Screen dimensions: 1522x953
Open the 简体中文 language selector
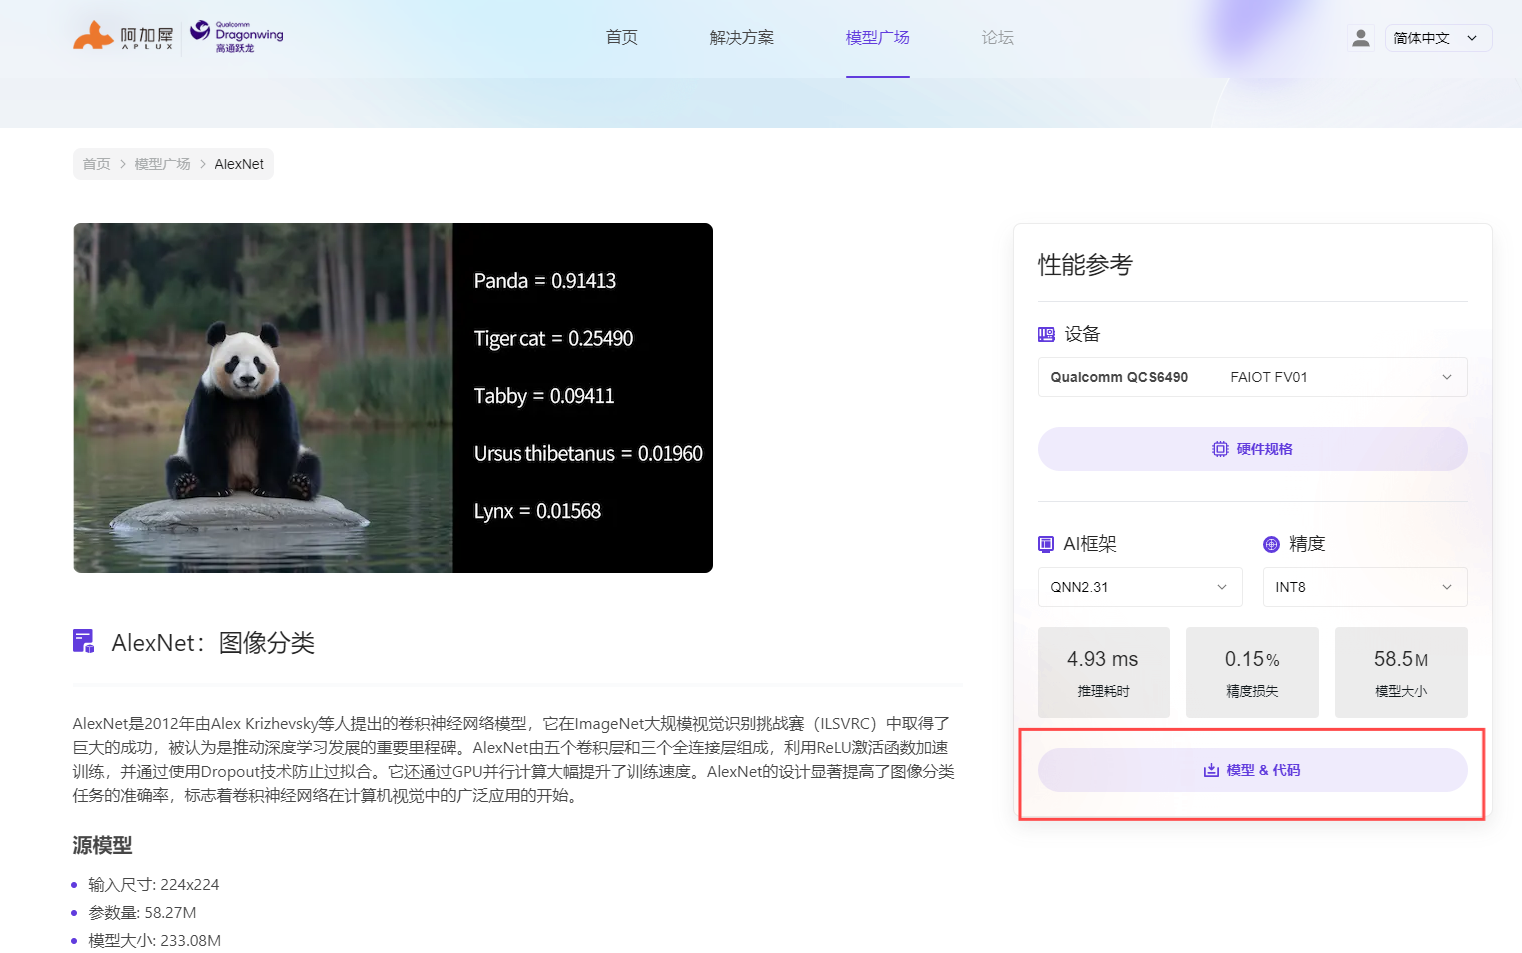pyautogui.click(x=1438, y=37)
